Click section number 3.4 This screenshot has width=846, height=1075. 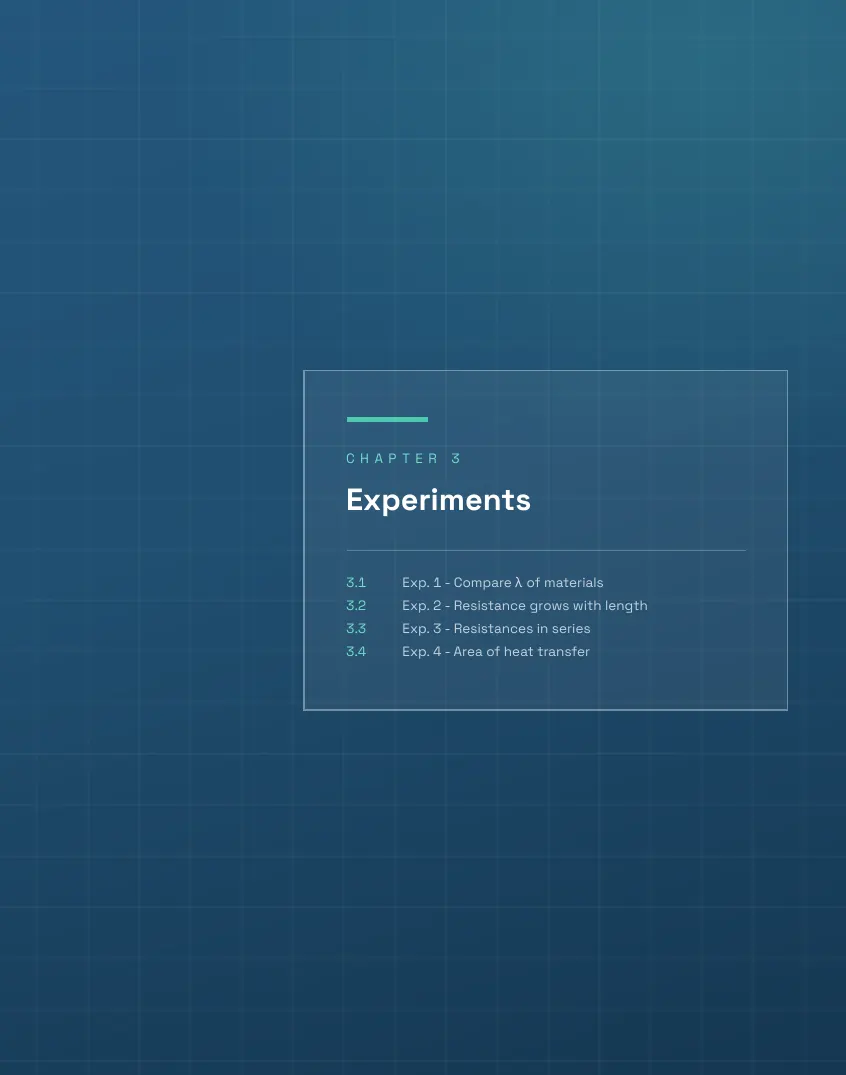[x=356, y=652]
